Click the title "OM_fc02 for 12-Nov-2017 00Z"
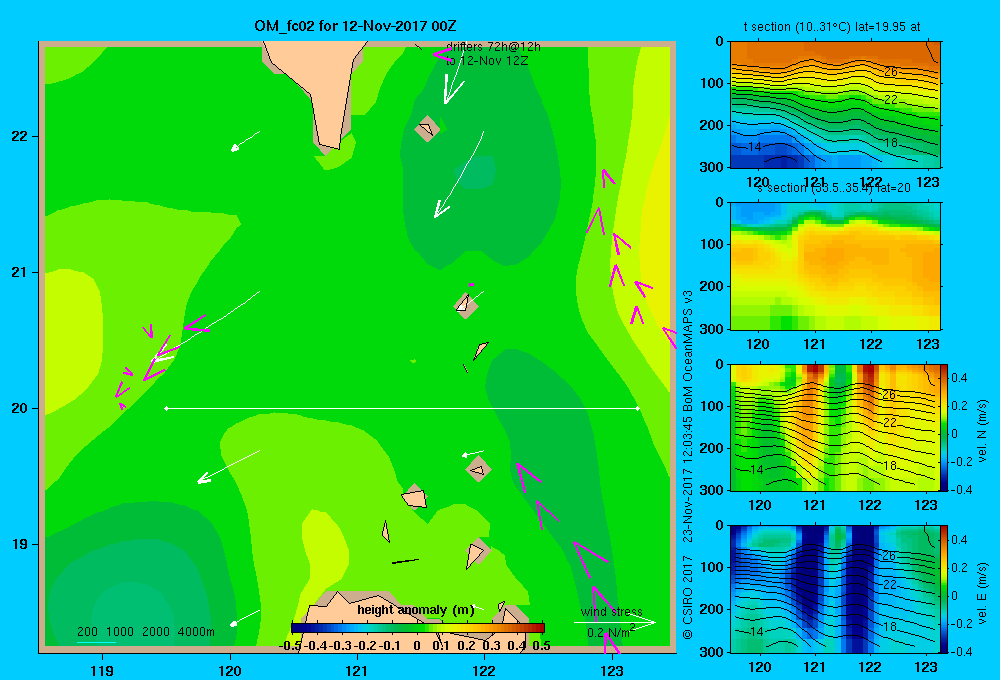 tap(355, 26)
